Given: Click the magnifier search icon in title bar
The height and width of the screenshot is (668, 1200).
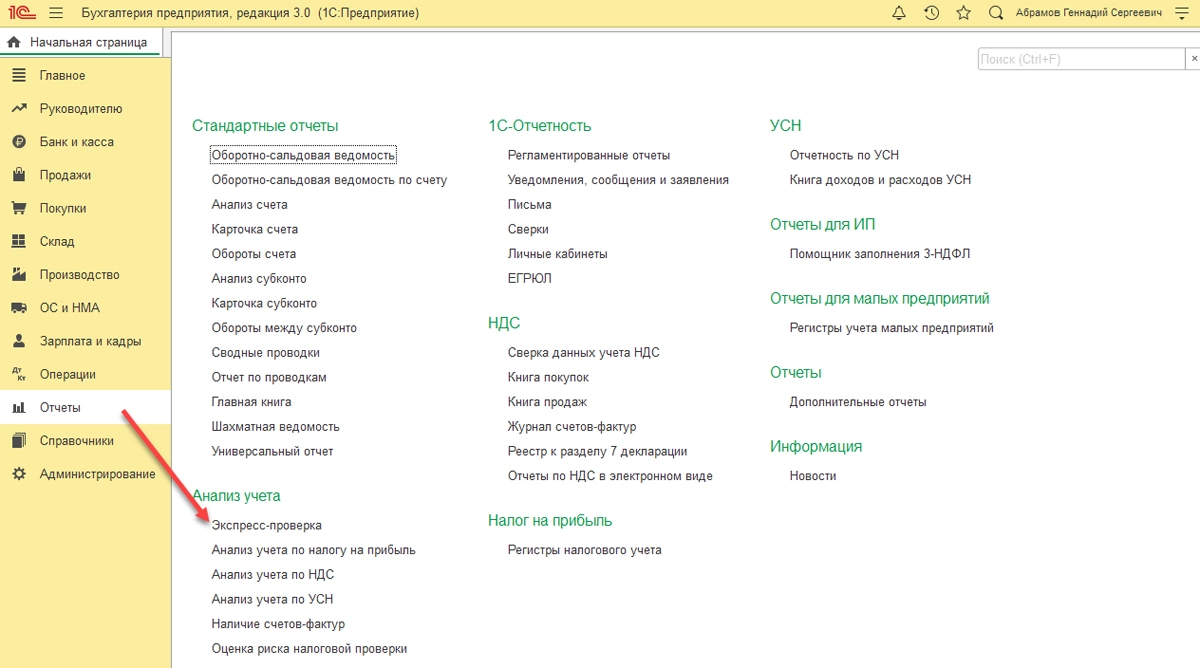Looking at the screenshot, I should click(x=995, y=13).
